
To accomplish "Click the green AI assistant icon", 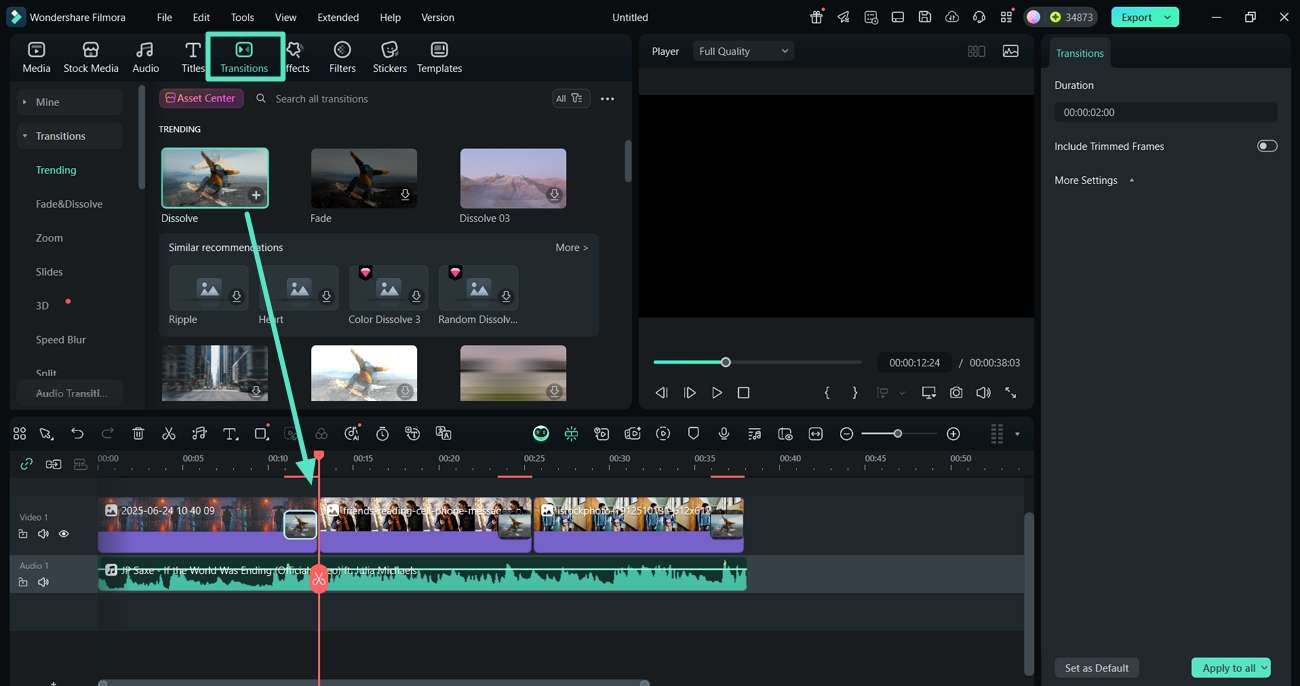I will [541, 433].
